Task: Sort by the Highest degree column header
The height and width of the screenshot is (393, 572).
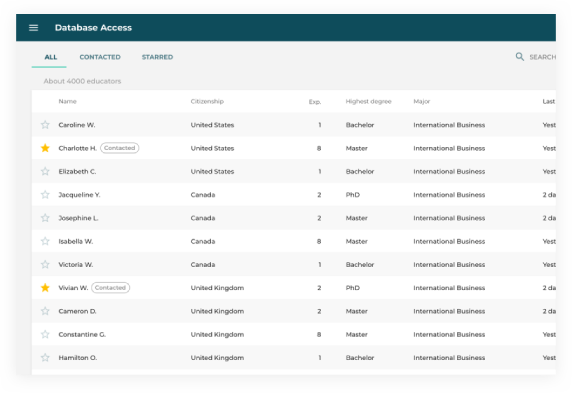Action: click(x=368, y=101)
